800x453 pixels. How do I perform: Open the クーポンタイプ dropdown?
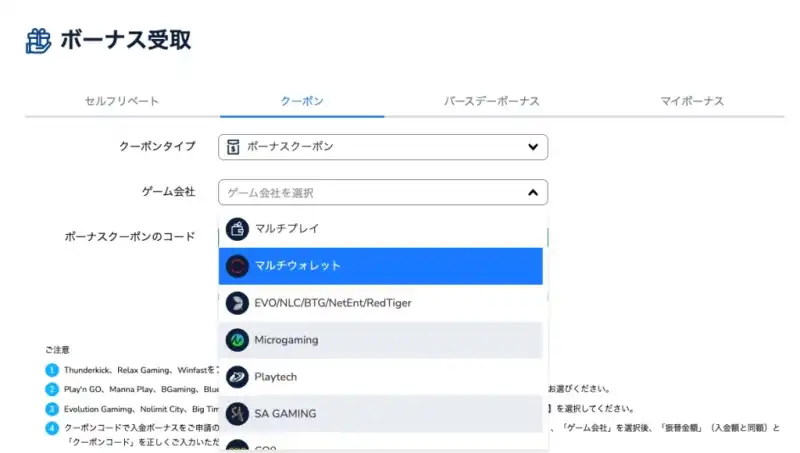(x=383, y=147)
